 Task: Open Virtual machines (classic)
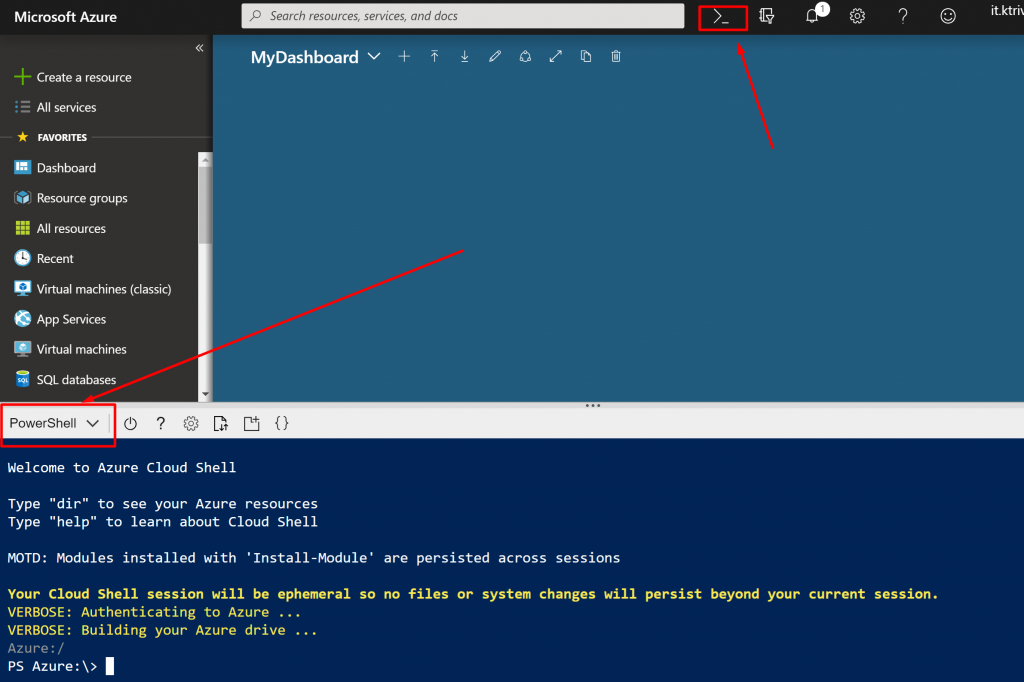point(93,289)
